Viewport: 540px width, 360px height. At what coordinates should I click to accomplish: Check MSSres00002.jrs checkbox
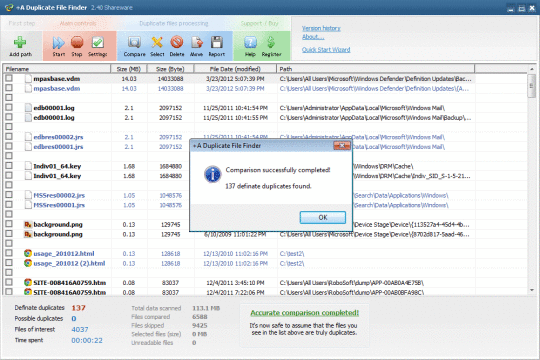click(9, 195)
